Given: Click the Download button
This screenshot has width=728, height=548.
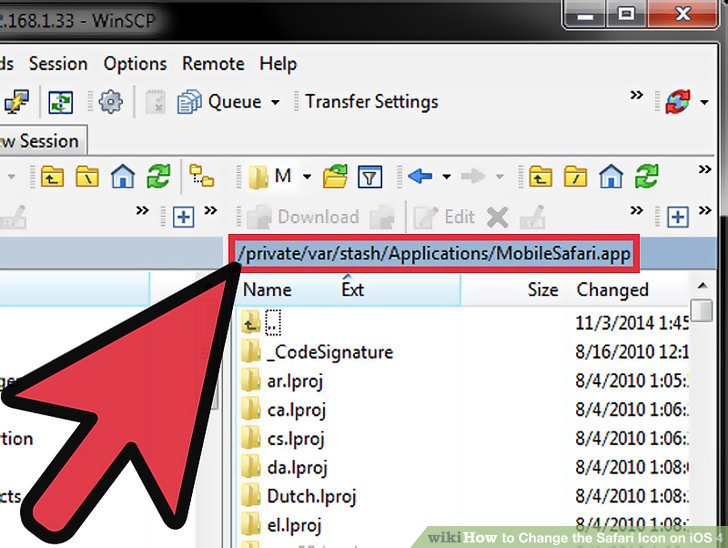Looking at the screenshot, I should coord(304,217).
